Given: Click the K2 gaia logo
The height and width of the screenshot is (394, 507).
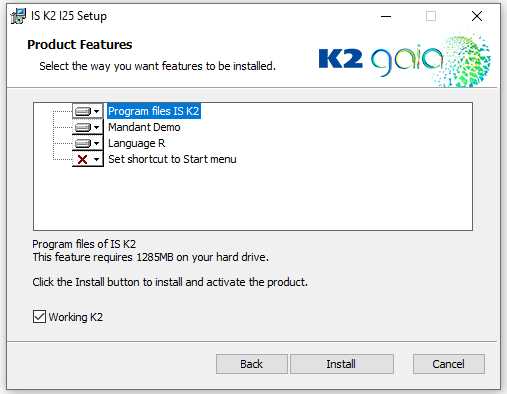Looking at the screenshot, I should tap(404, 59).
